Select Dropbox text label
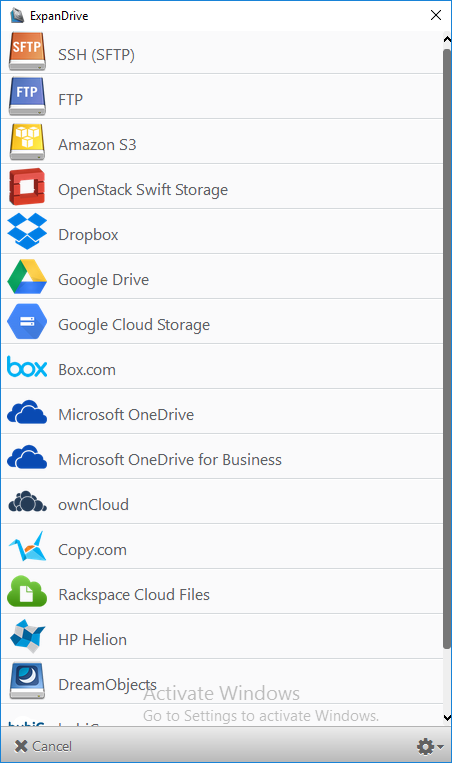The image size is (452, 763). [88, 235]
